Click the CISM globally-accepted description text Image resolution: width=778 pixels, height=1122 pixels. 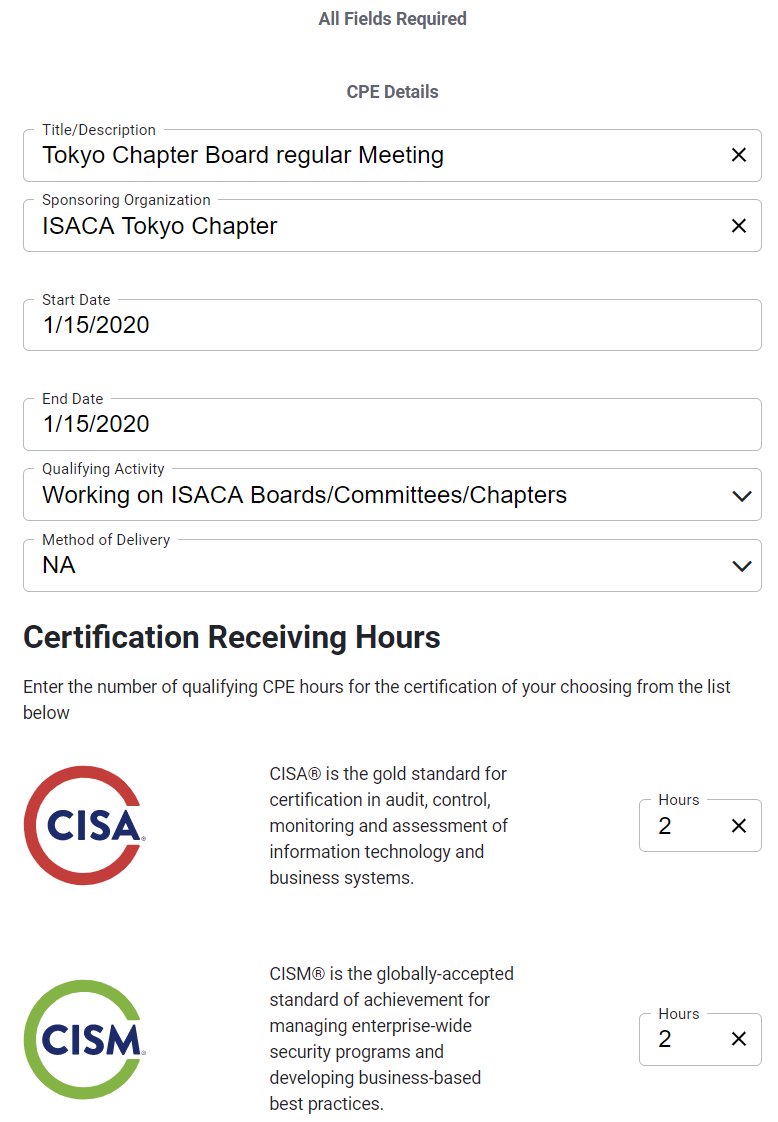pos(391,1039)
